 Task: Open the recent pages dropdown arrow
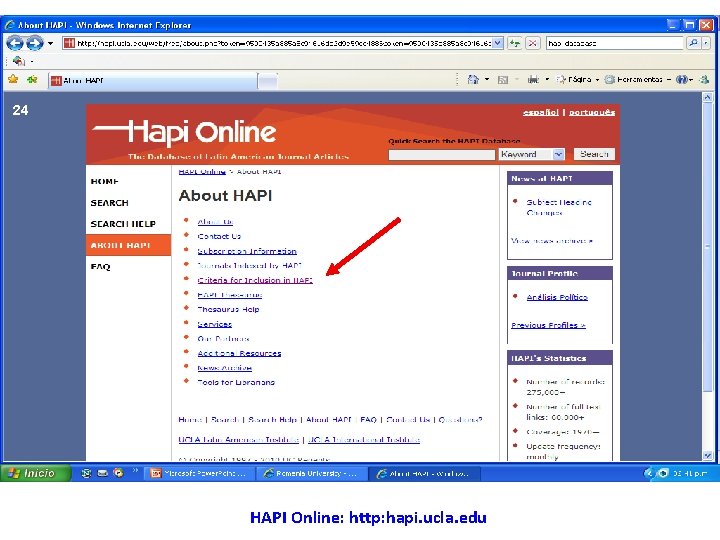pos(51,44)
